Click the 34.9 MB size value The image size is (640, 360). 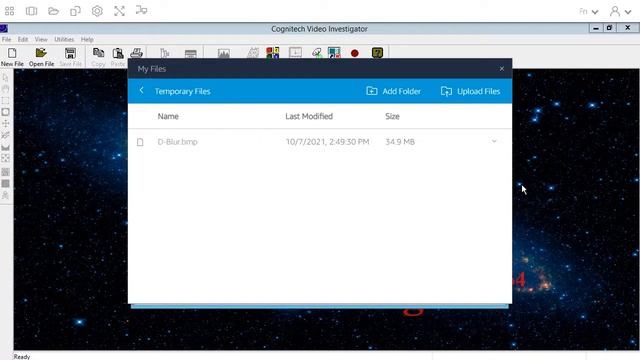click(x=400, y=142)
